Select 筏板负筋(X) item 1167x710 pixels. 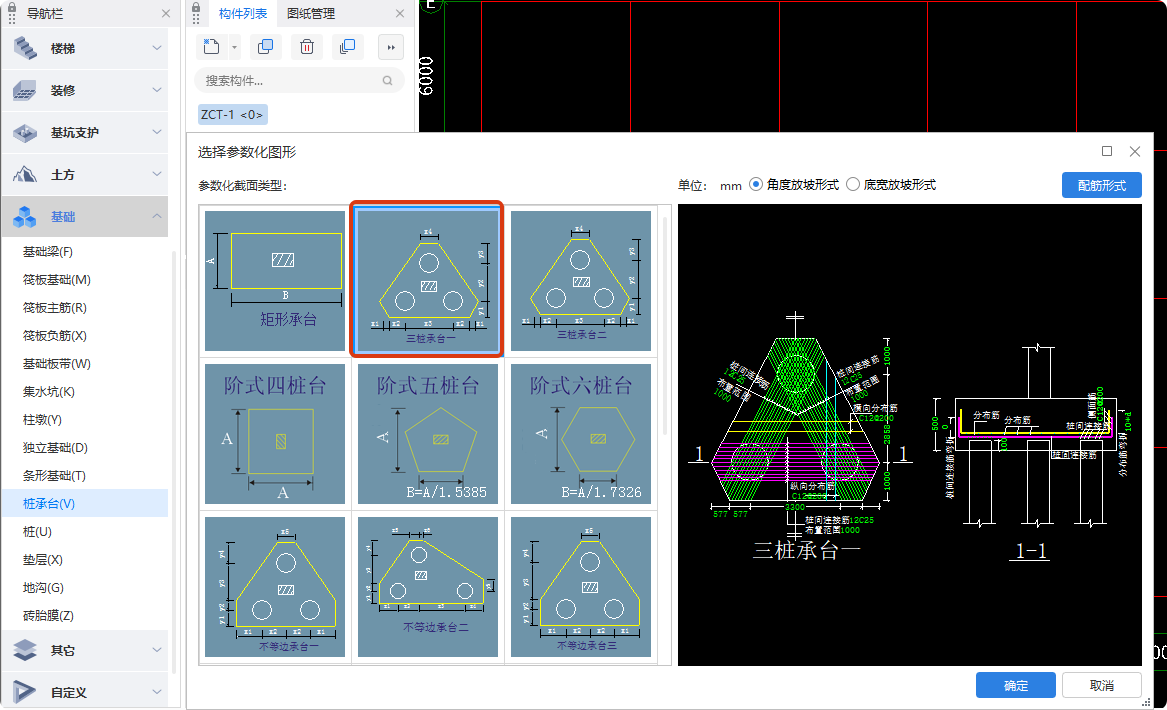pos(85,336)
